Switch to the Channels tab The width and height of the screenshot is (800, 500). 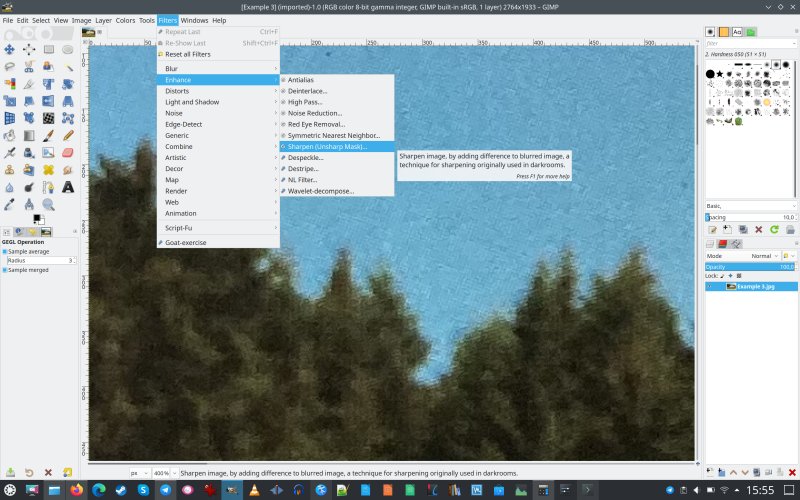click(723, 244)
